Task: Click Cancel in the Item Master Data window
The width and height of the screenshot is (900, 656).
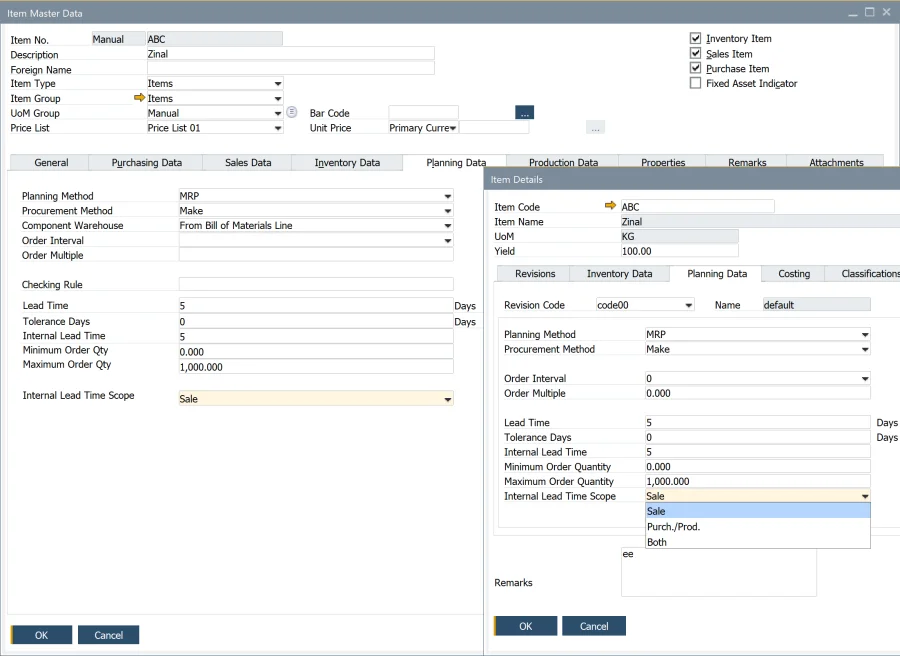Action: pos(108,635)
